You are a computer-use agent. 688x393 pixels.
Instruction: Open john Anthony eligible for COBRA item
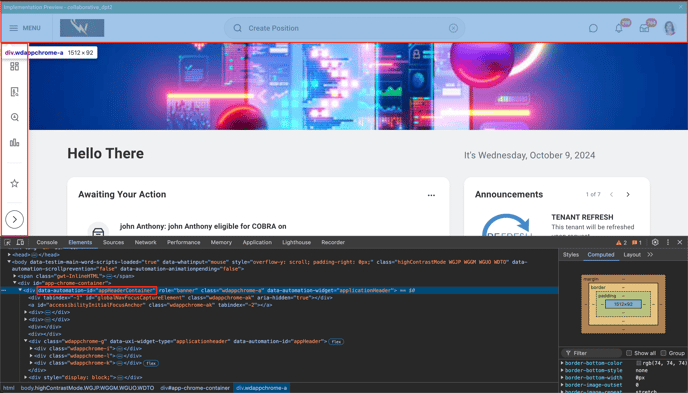tap(203, 226)
